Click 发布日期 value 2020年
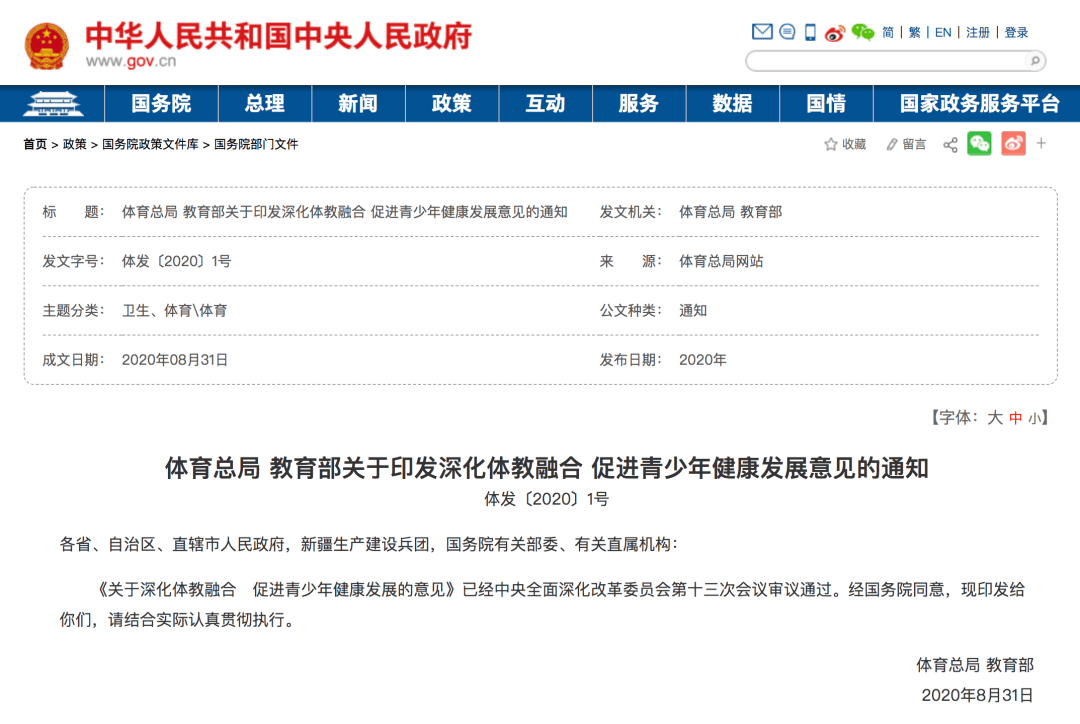 [703, 360]
